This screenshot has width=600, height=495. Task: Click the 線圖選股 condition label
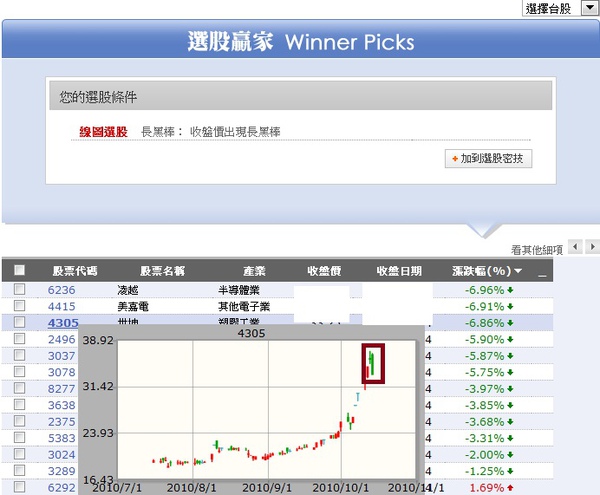pos(103,132)
